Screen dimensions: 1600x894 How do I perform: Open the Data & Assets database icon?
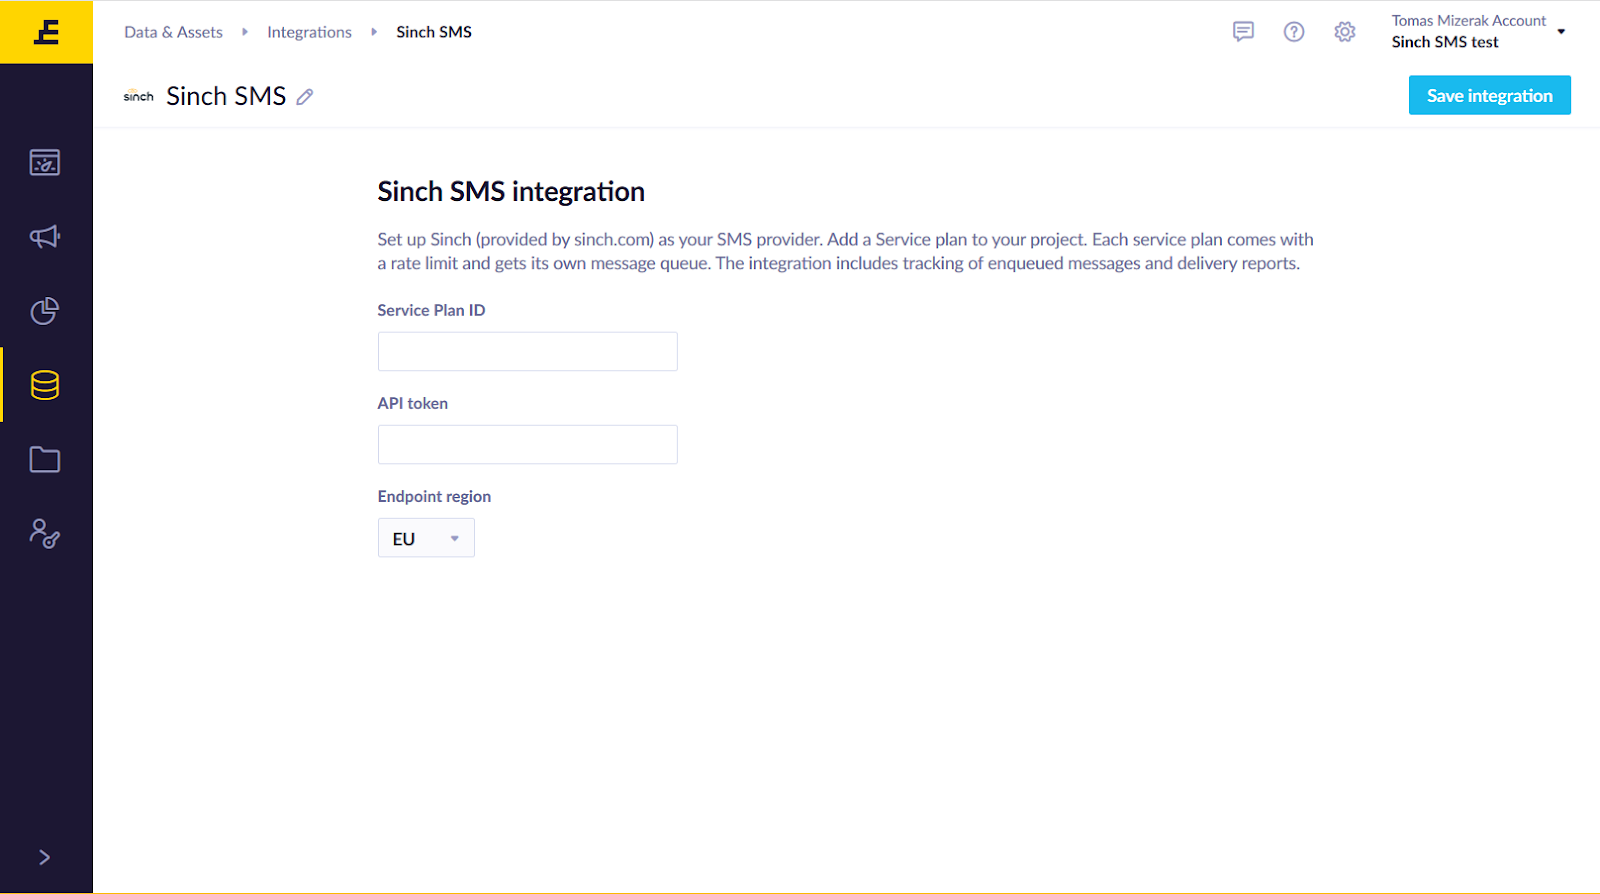pos(45,385)
